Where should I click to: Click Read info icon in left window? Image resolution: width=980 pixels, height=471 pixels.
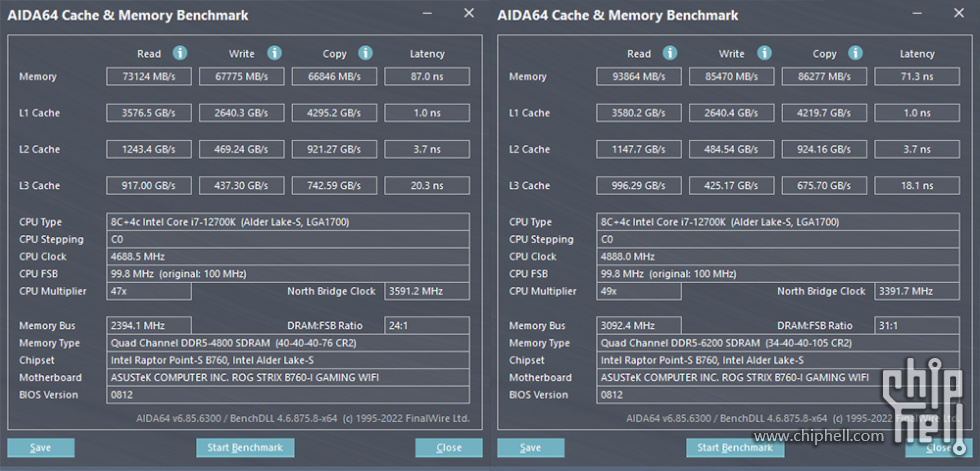(x=180, y=53)
